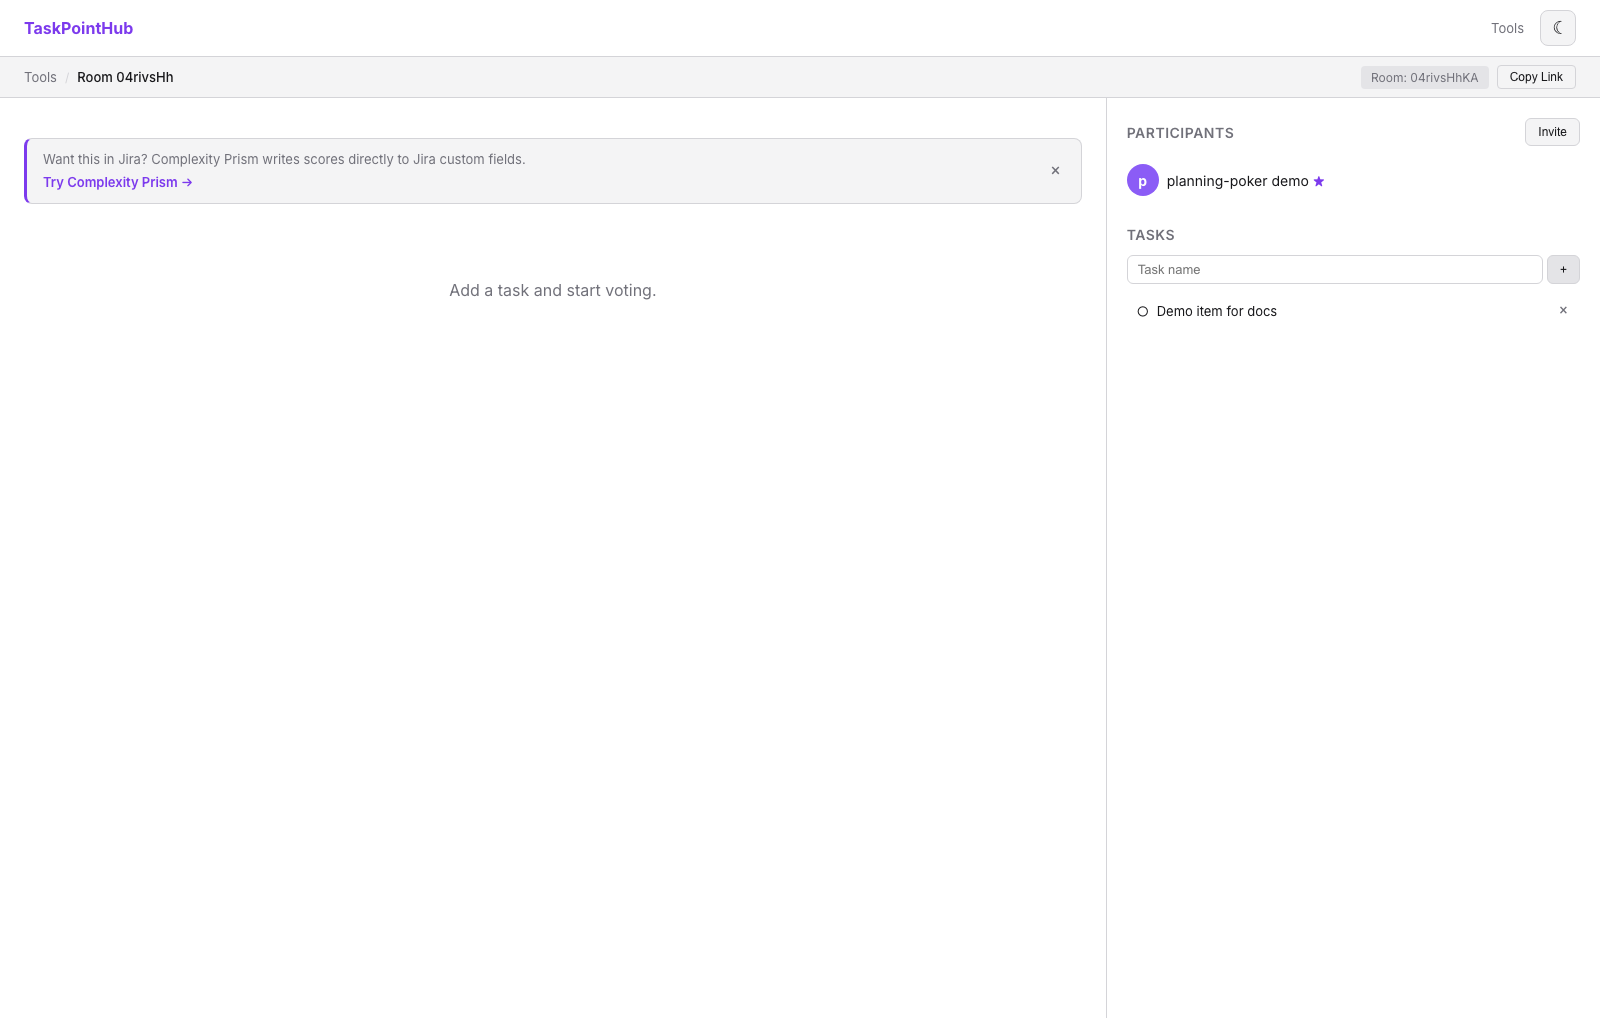
Task: Focus the Task name input field
Action: tap(1334, 270)
